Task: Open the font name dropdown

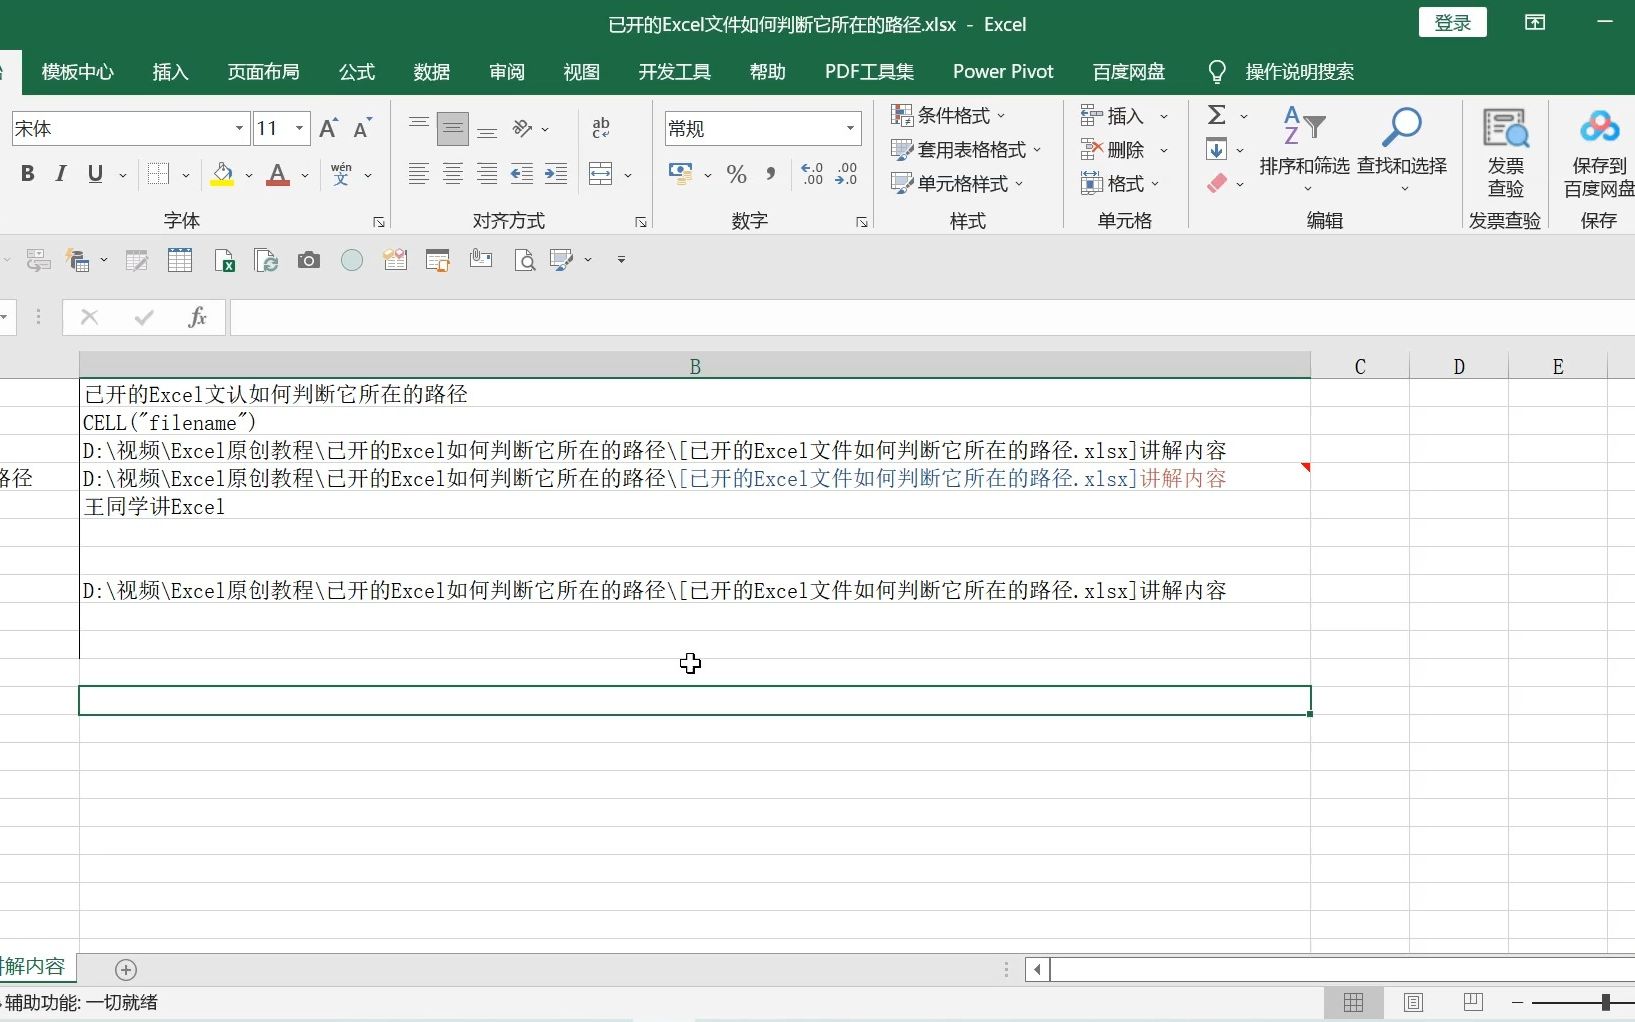Action: coord(238,128)
